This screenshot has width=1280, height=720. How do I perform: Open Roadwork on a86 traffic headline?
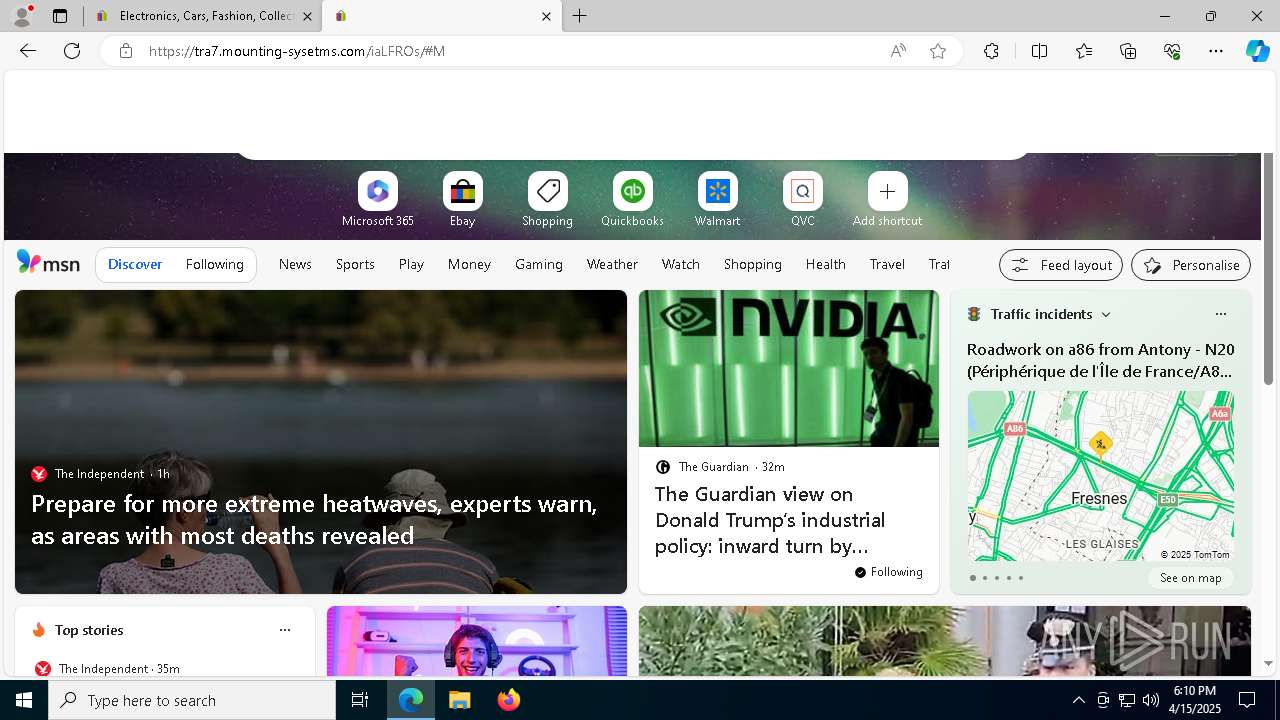1100,360
